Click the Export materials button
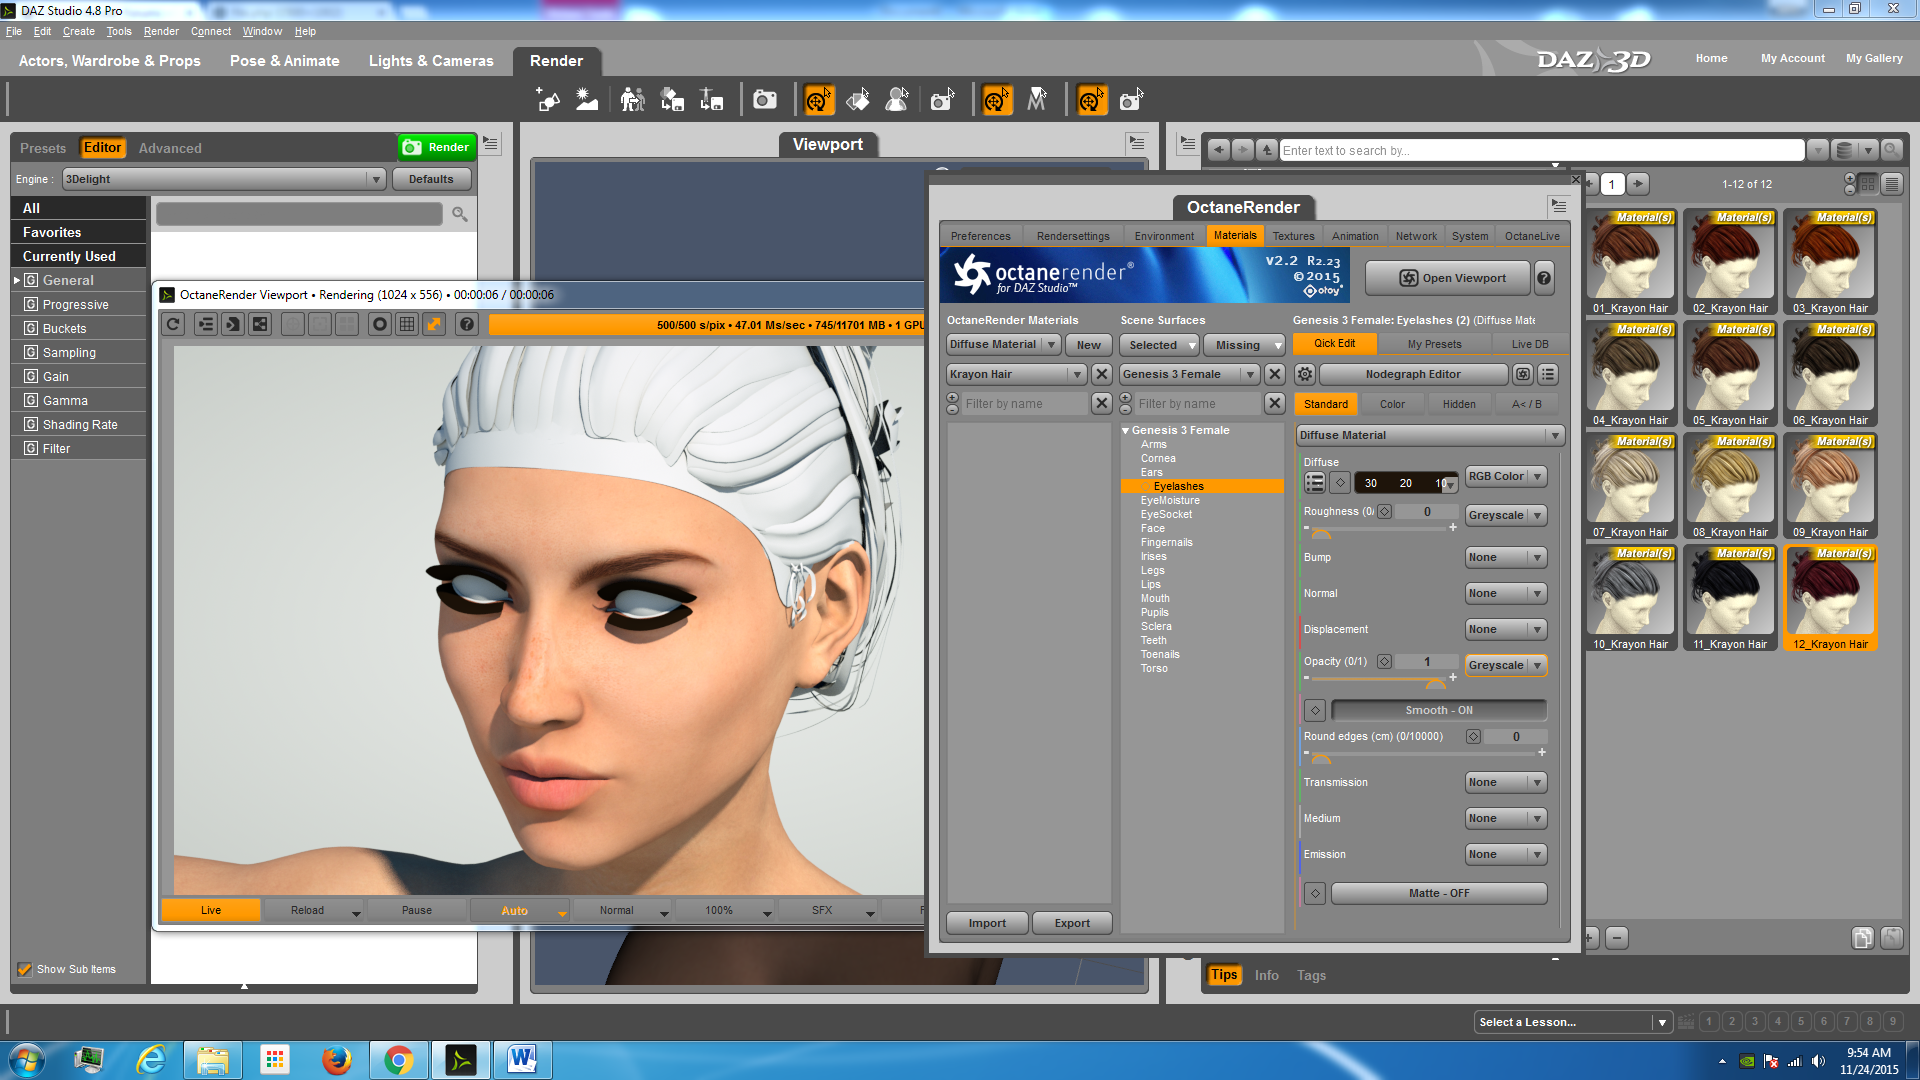This screenshot has height=1080, width=1920. (1072, 923)
